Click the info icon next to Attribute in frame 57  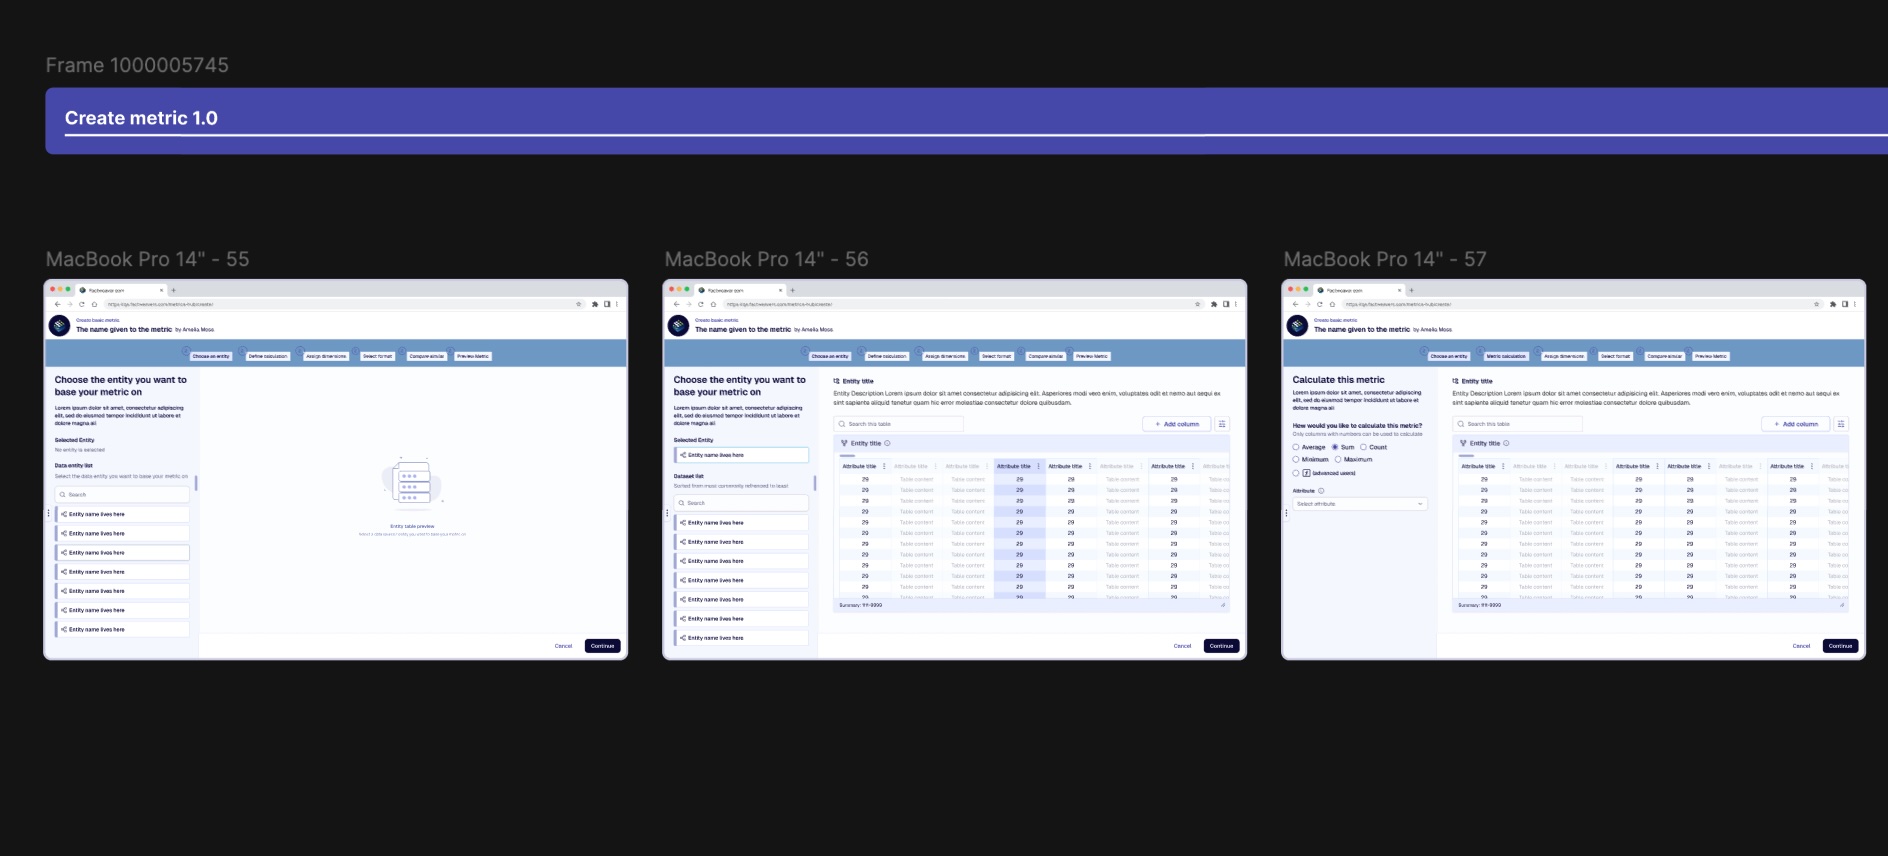[1321, 491]
